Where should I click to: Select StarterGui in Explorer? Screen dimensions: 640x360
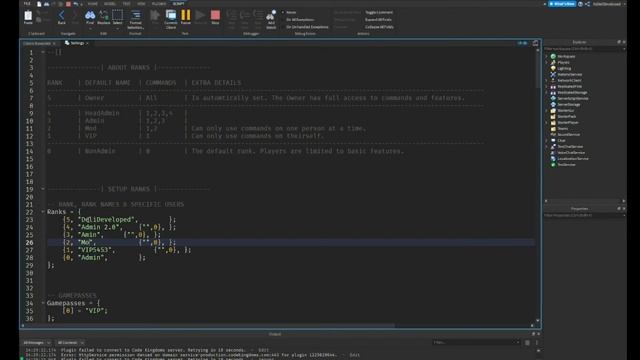[565, 111]
